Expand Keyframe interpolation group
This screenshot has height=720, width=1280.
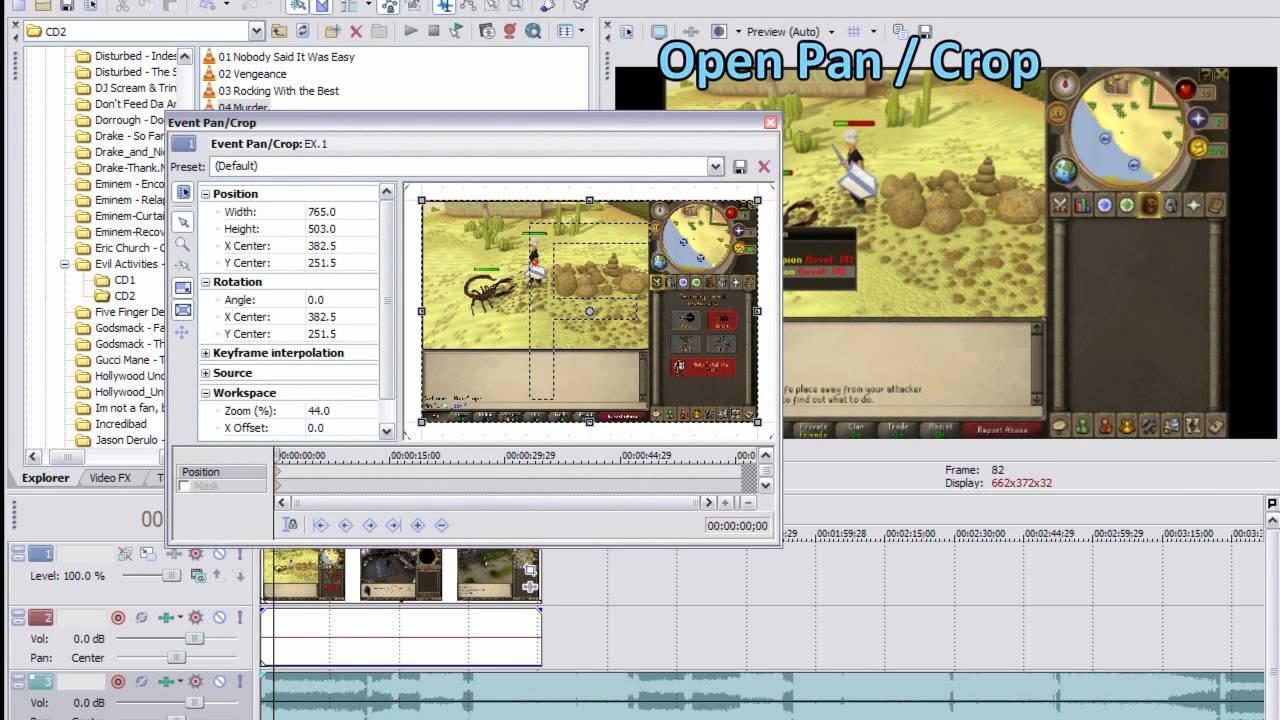click(x=206, y=353)
